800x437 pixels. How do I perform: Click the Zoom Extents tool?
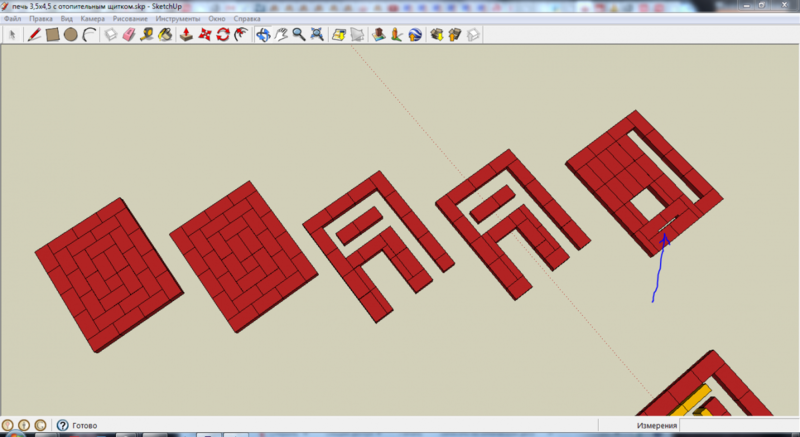pos(316,35)
